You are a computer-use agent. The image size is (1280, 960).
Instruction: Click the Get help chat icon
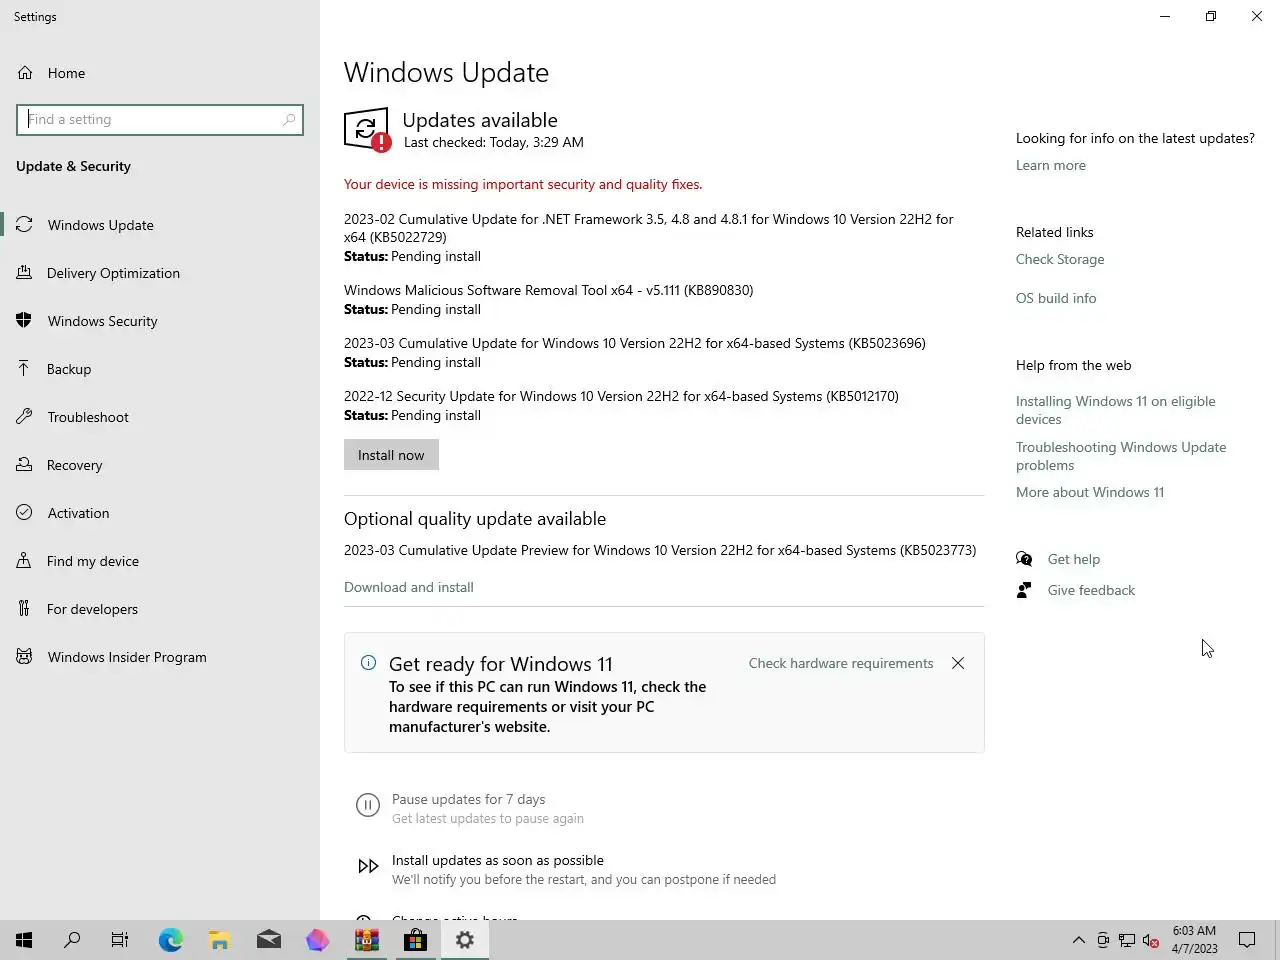tap(1024, 559)
